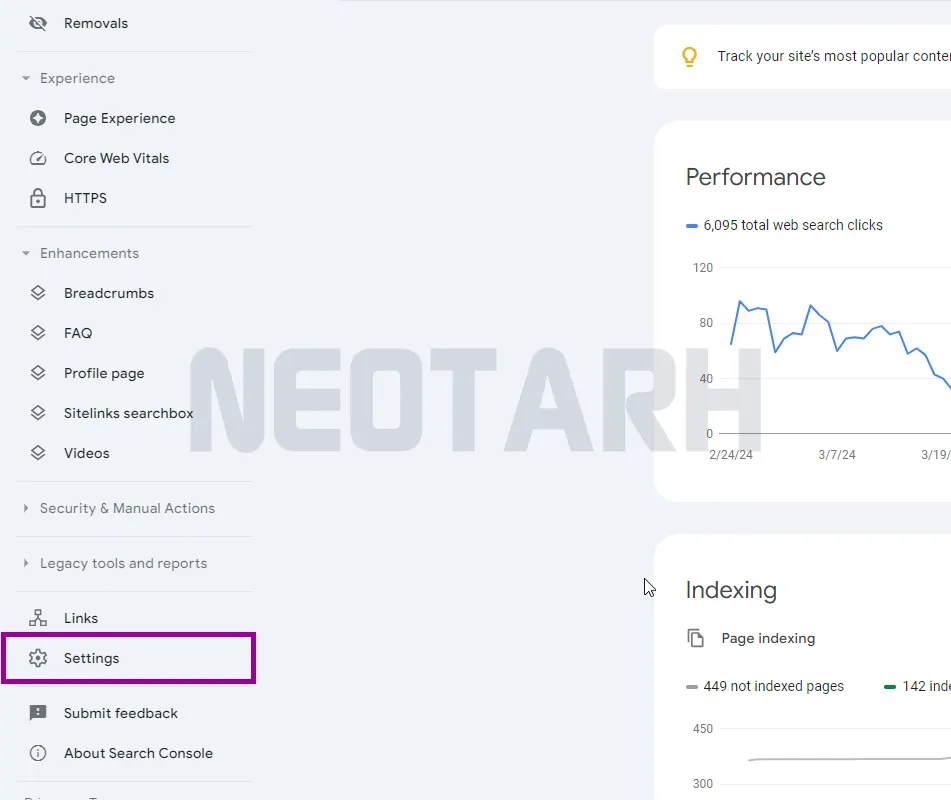Open the FAQ enhancement report
The image size is (951, 800).
(x=78, y=333)
